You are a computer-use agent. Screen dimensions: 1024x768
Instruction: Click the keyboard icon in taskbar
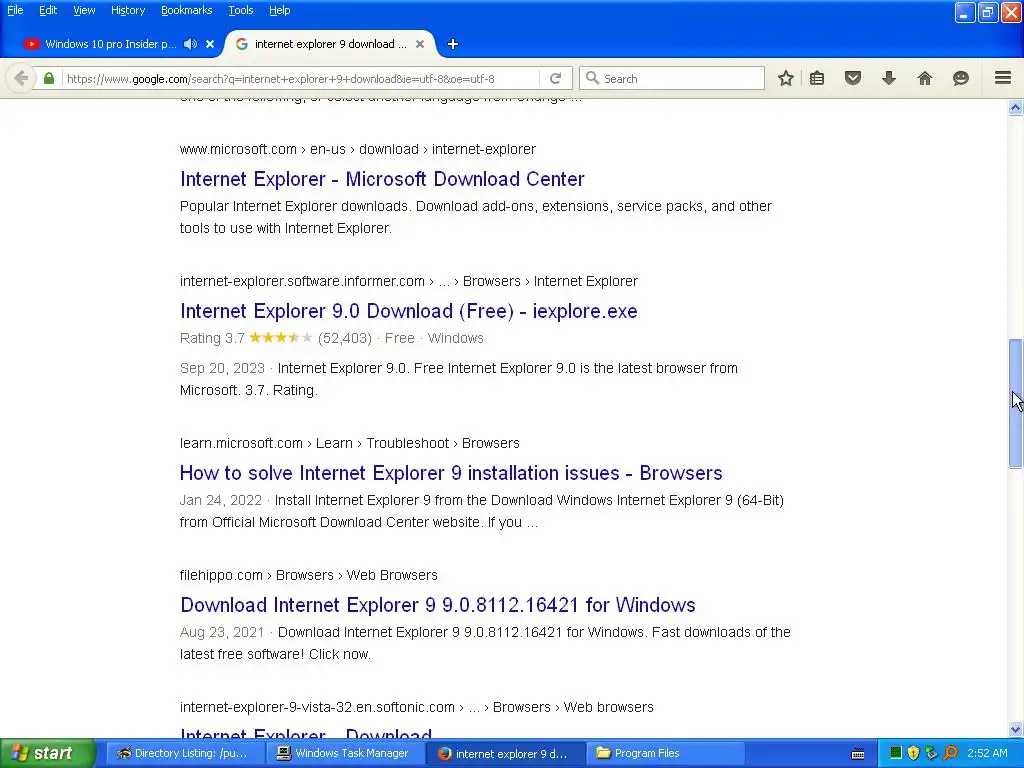tap(858, 754)
